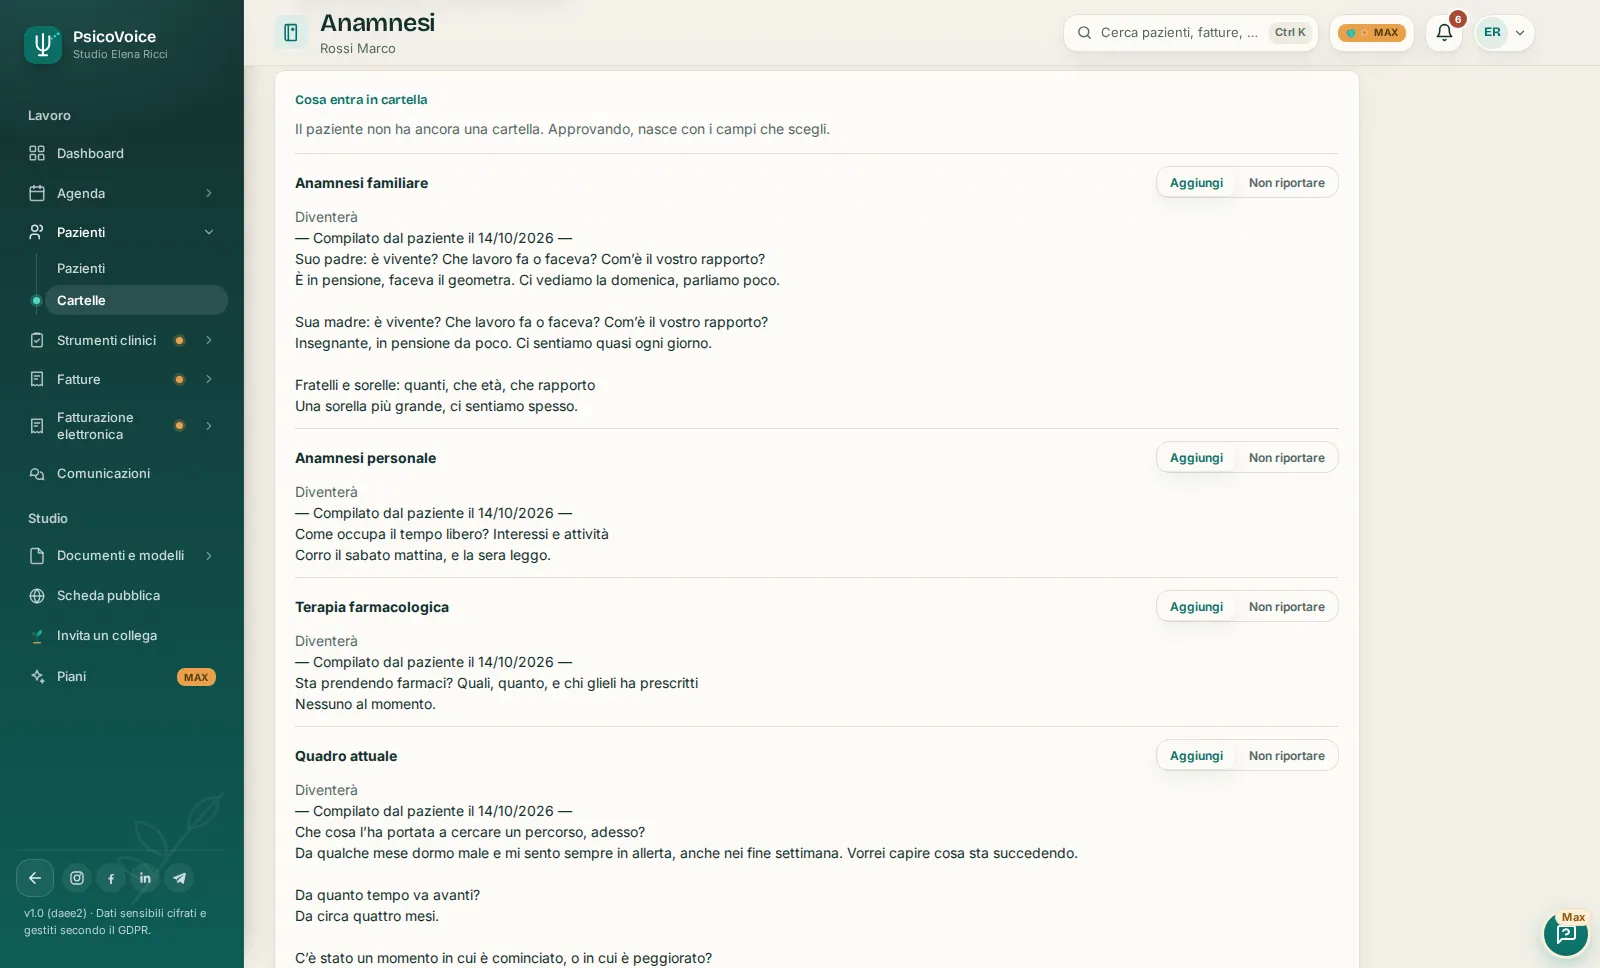Click the Comunicazioni chat icon
The height and width of the screenshot is (968, 1600).
(37, 474)
